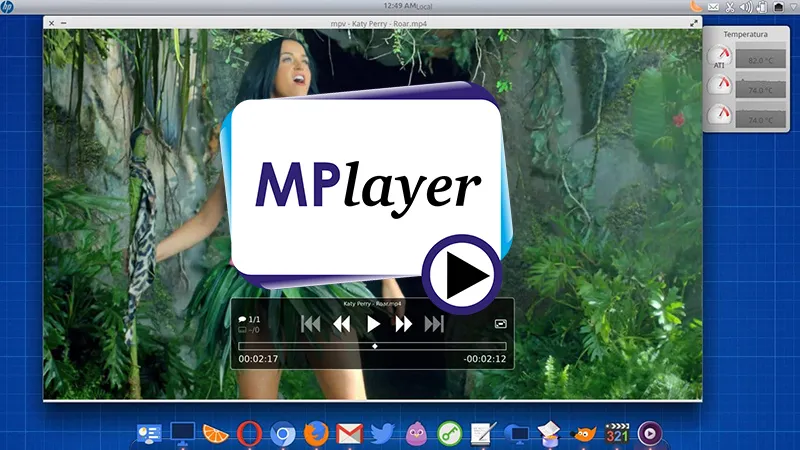Screen dimensions: 800x450
Task: Open the dark monitor dock icon
Action: pos(183,434)
